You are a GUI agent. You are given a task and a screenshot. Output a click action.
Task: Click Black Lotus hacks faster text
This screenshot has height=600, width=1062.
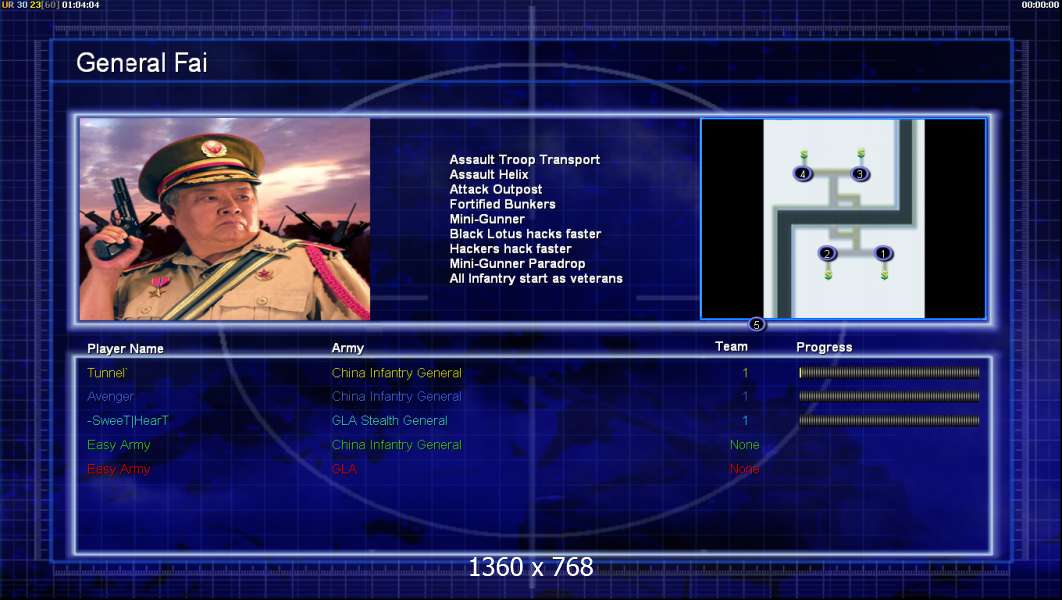tap(526, 234)
